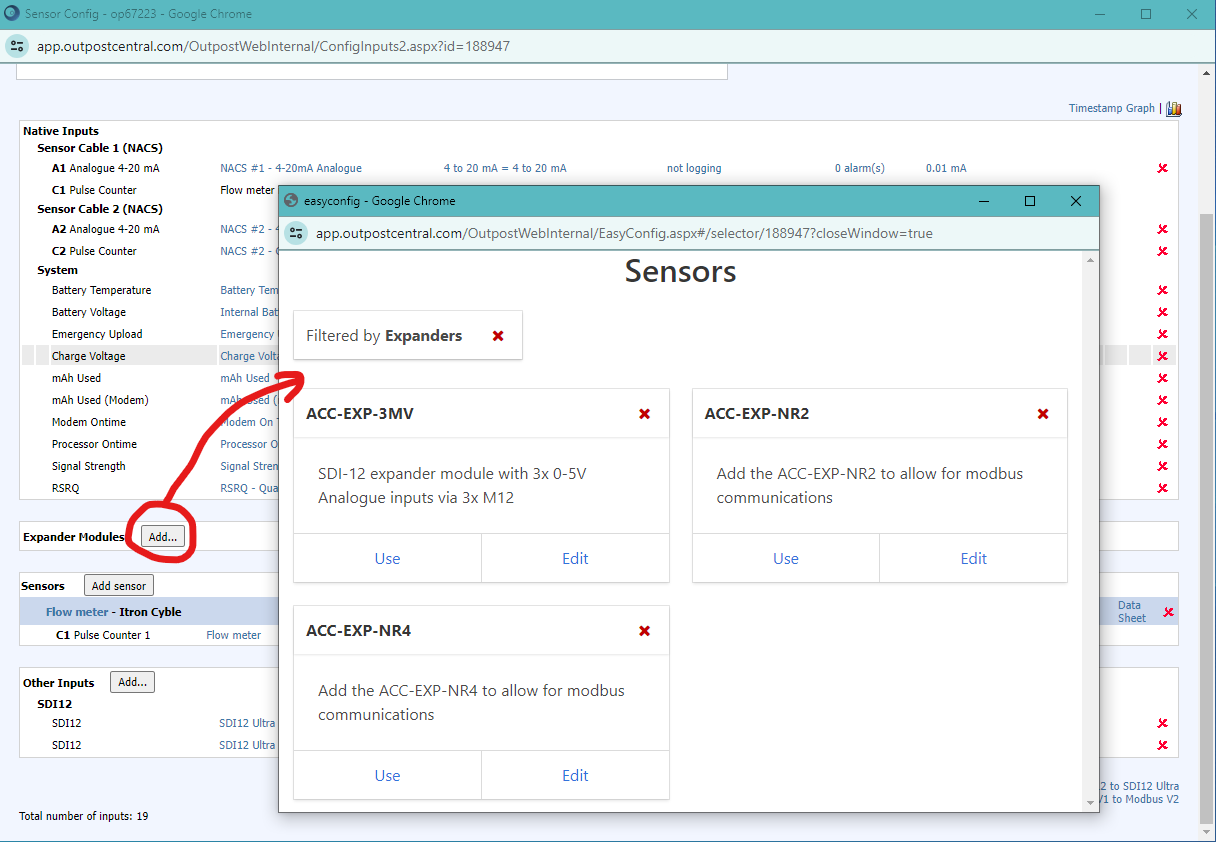Delete the A1 Analogue 4-20 mA input row
This screenshot has width=1216, height=842.
coord(1162,168)
